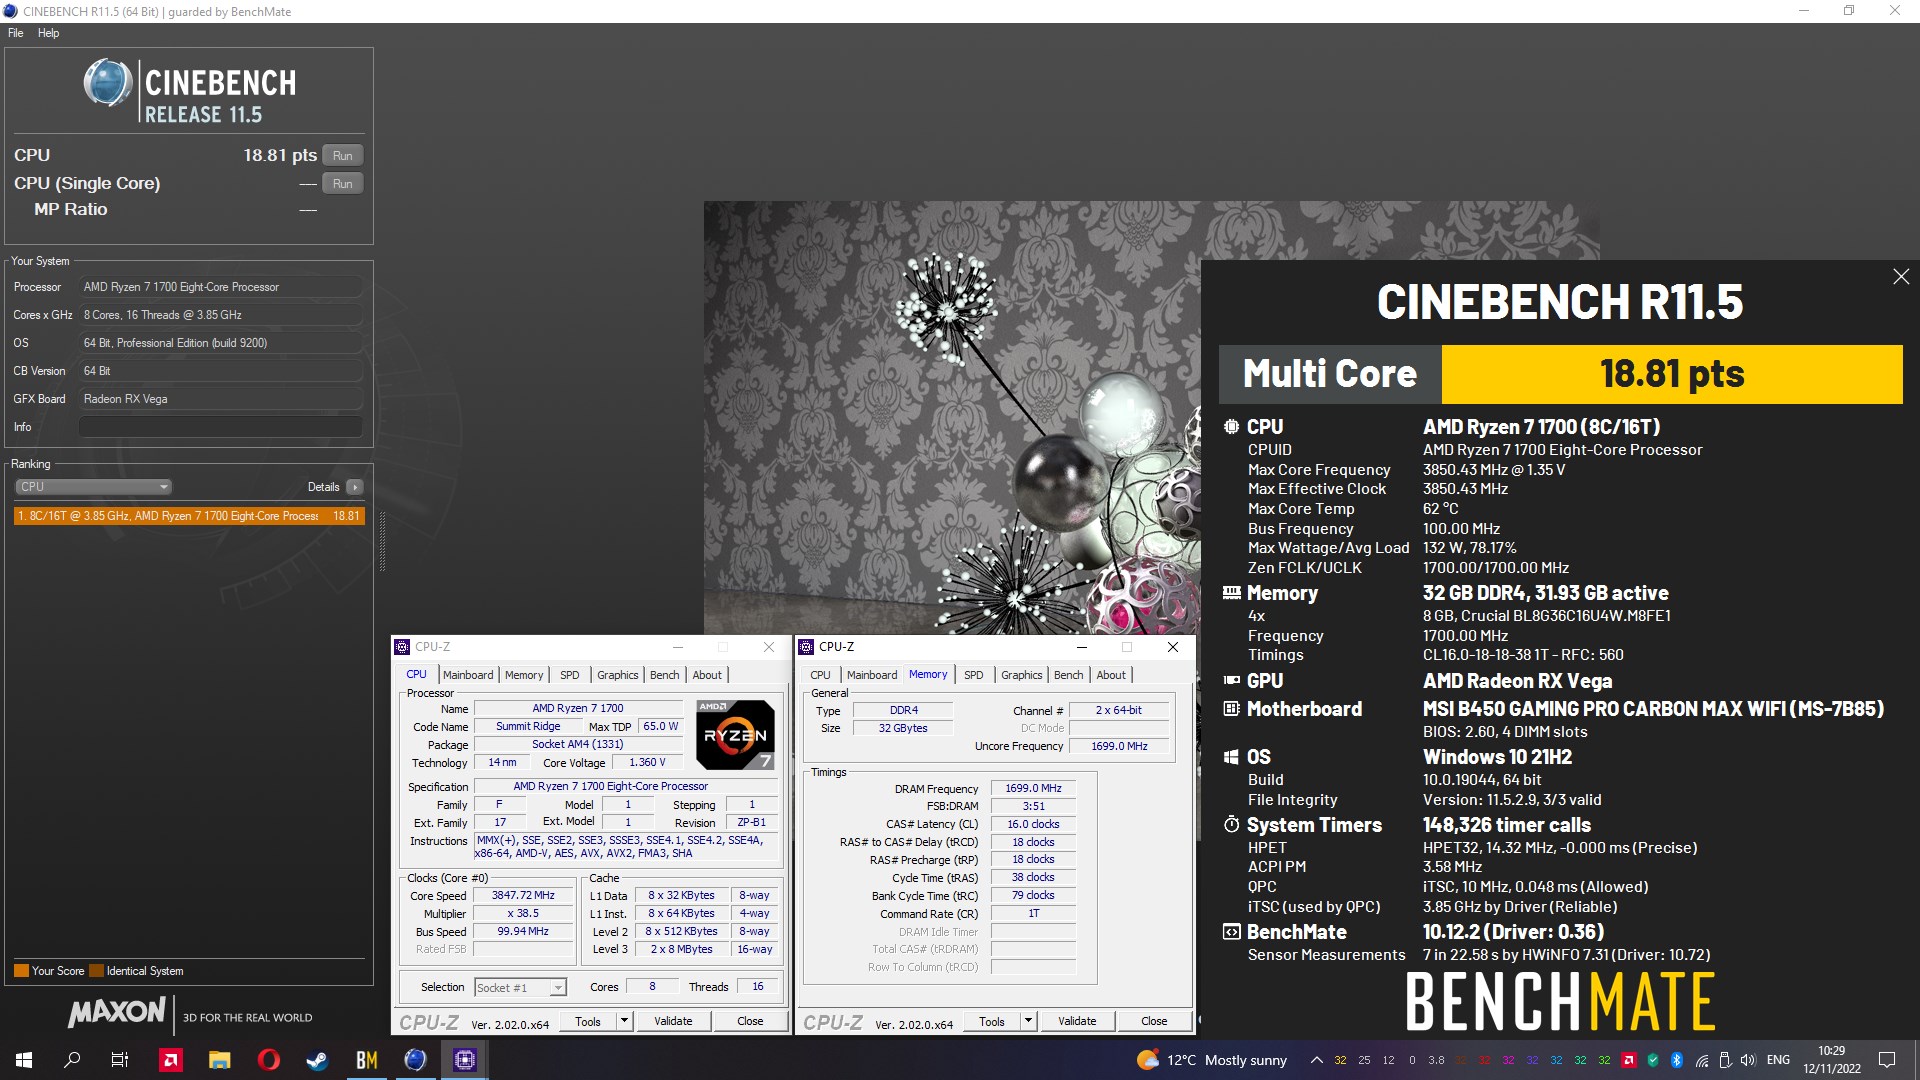The width and height of the screenshot is (1920, 1080).
Task: Minimize the right CPU-Z window
Action: click(x=1081, y=647)
